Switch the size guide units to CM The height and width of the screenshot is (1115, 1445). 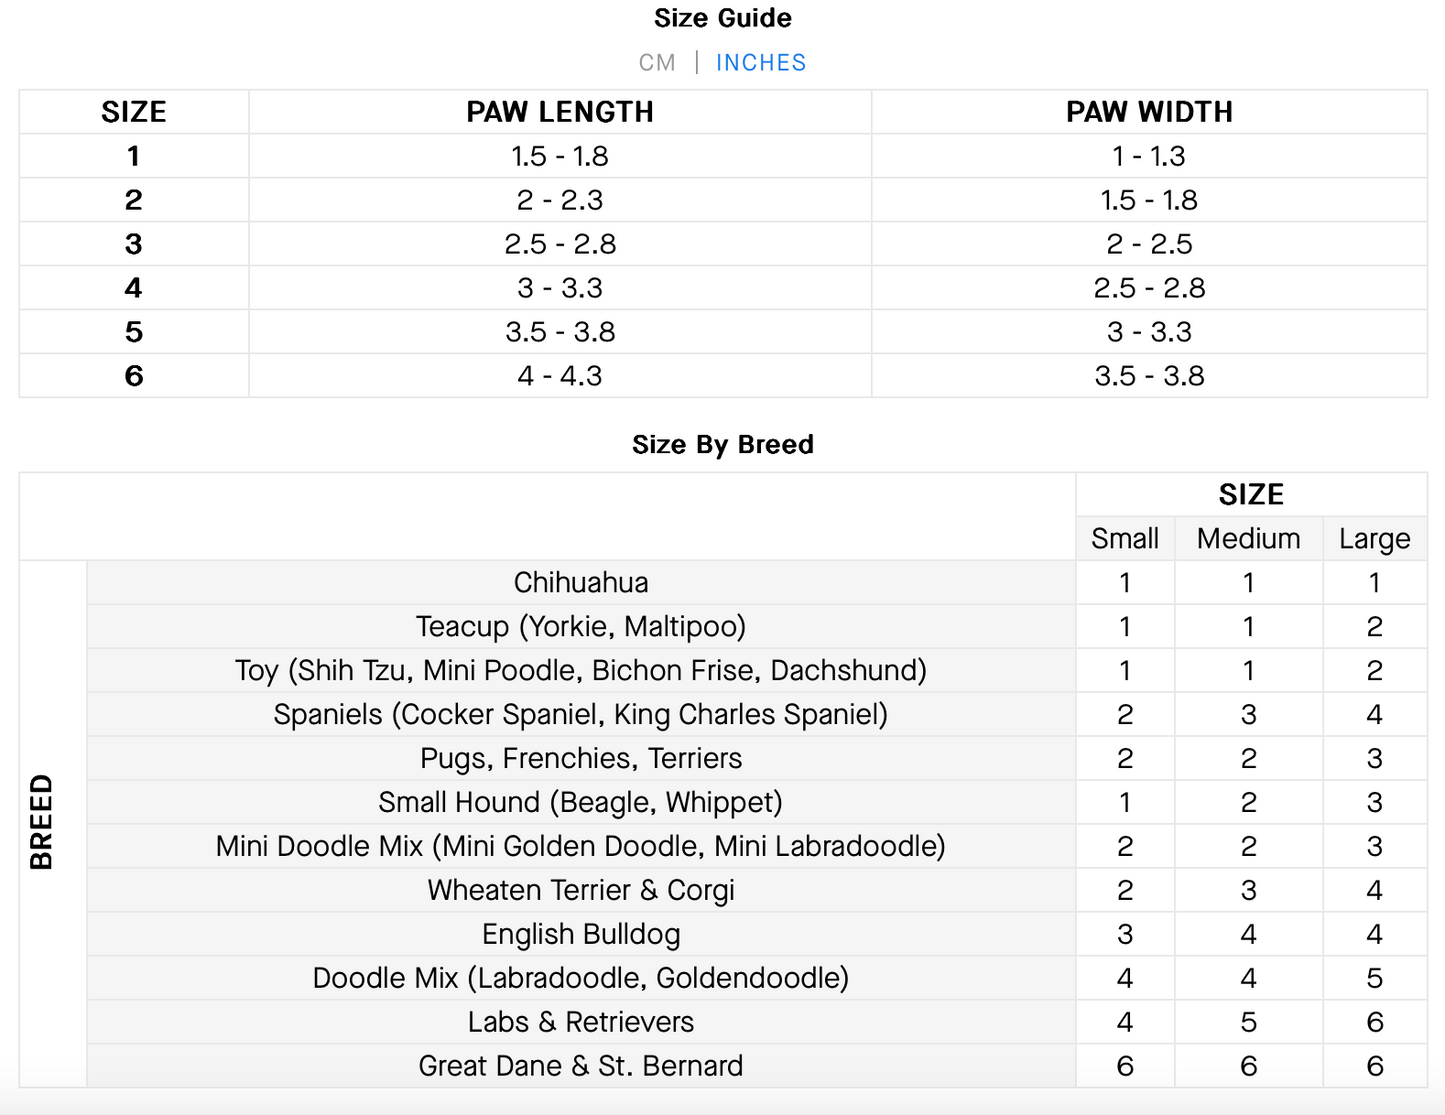point(657,63)
